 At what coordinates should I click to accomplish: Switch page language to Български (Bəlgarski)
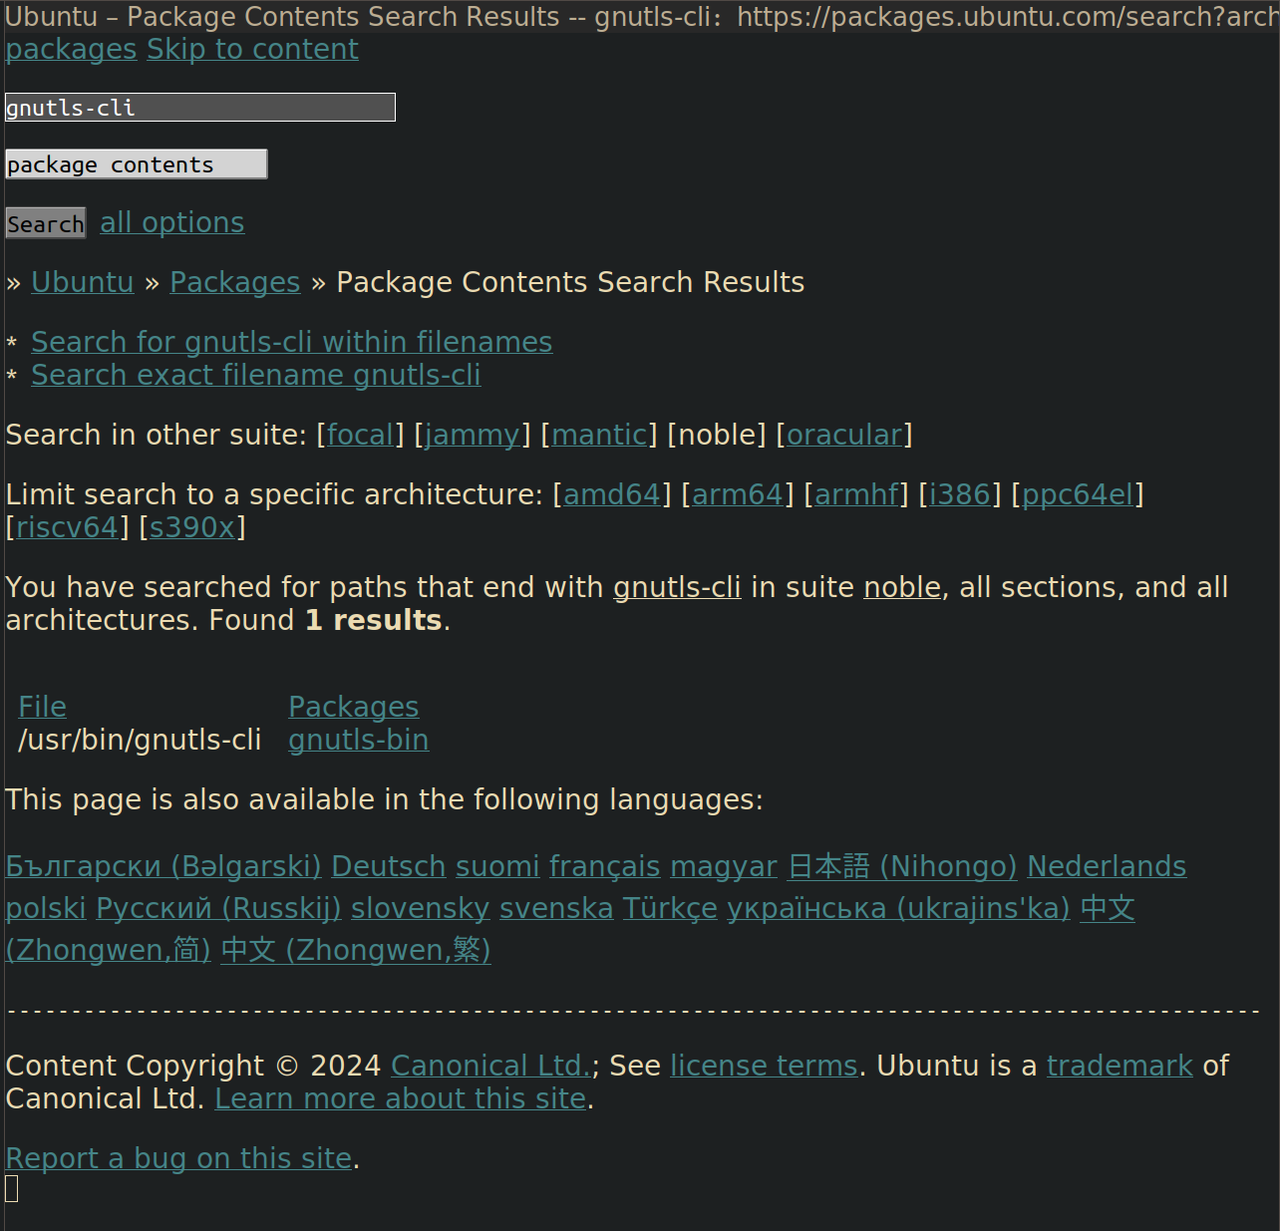click(x=163, y=866)
